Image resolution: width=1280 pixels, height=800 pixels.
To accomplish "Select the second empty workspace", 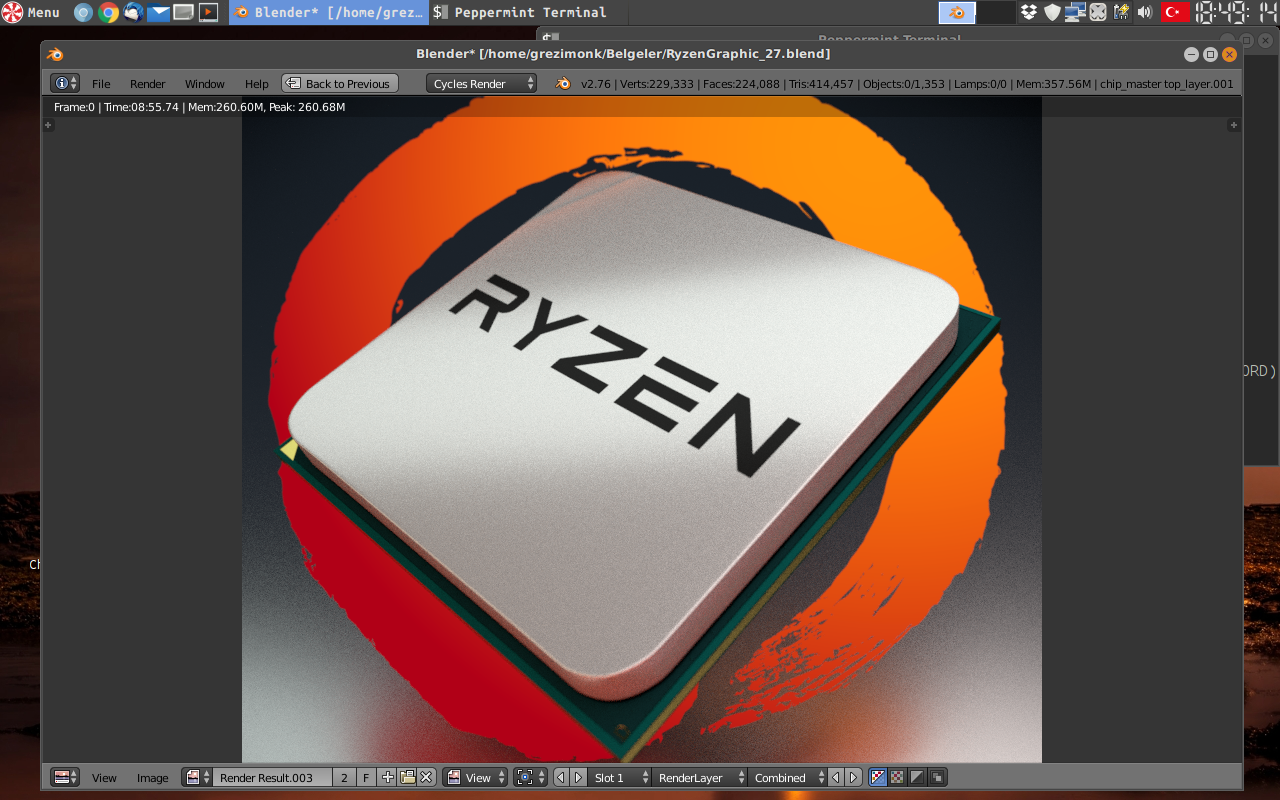I will point(996,12).
